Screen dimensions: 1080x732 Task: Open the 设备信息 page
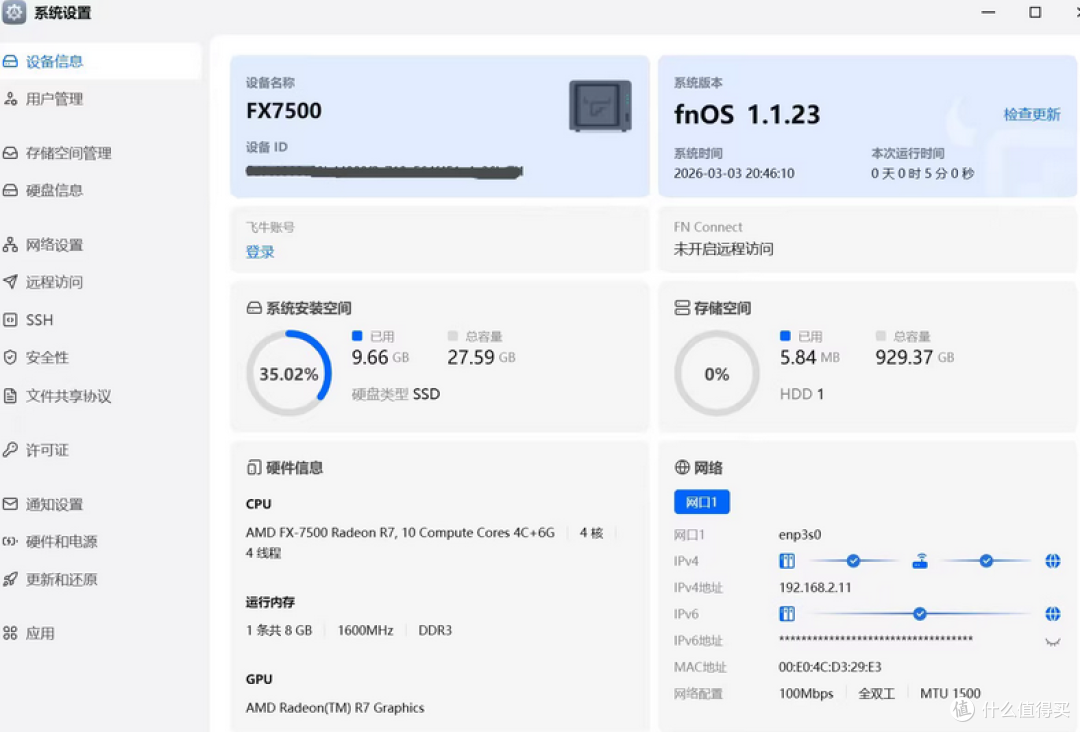(x=101, y=61)
